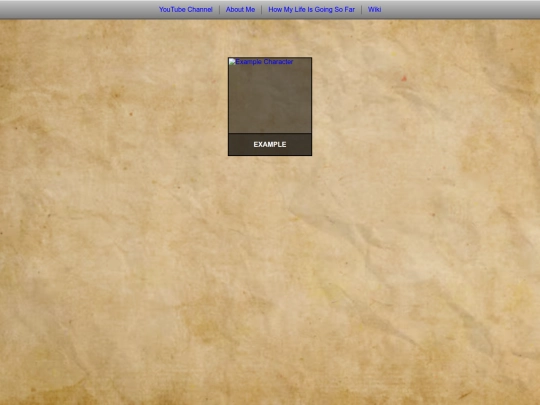Select the EXAMPLE caption label
This screenshot has height=405, width=540.
coord(270,145)
